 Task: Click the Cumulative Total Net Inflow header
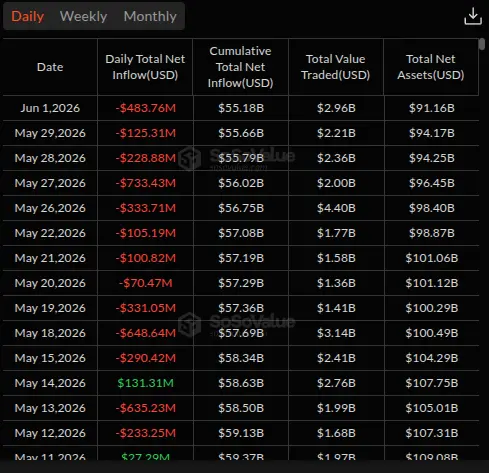(x=240, y=67)
